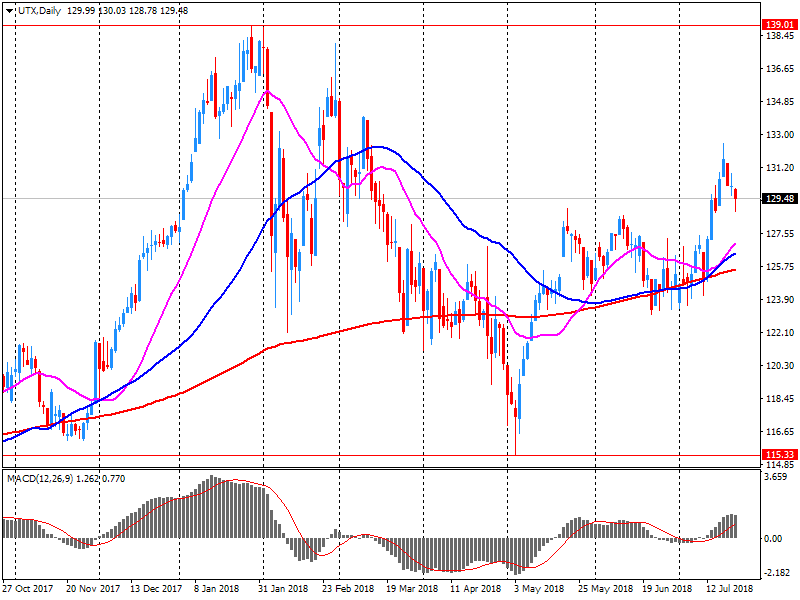Viewport: 800px width, 600px height.
Task: Click the 116.65 price scale value
Action: click(780, 432)
